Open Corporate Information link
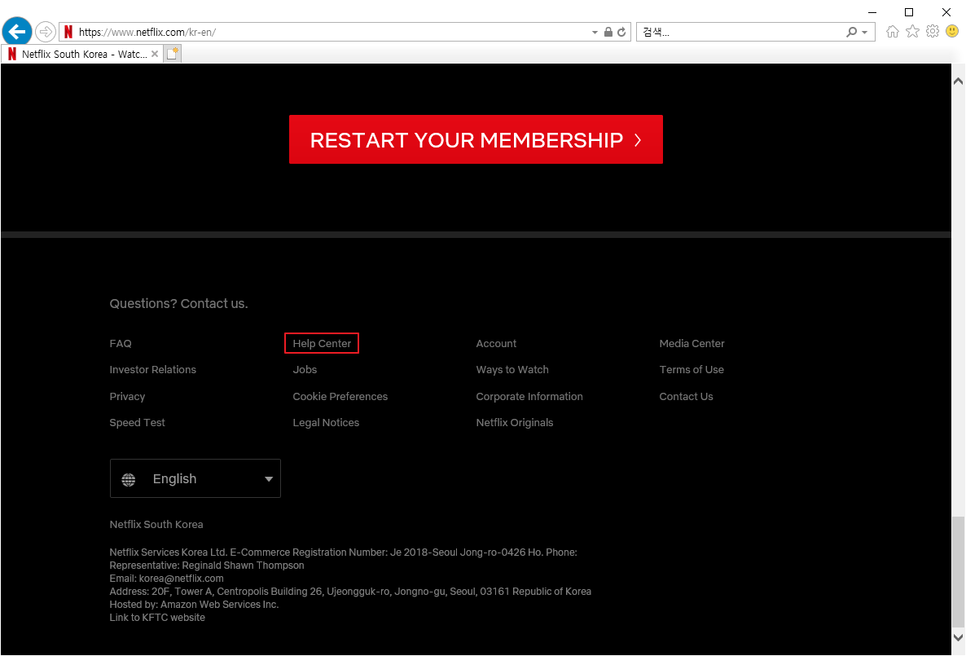 [x=529, y=397]
